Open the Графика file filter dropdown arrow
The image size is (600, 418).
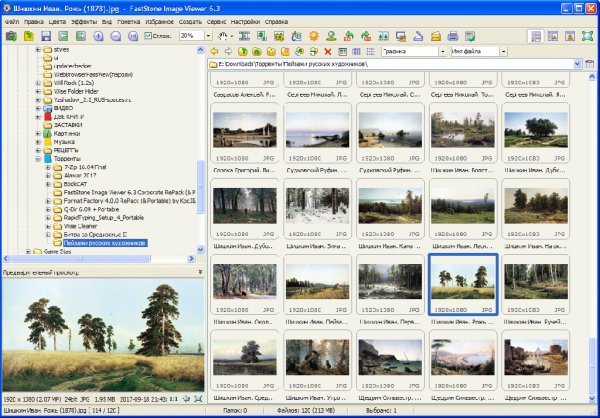click(x=443, y=51)
